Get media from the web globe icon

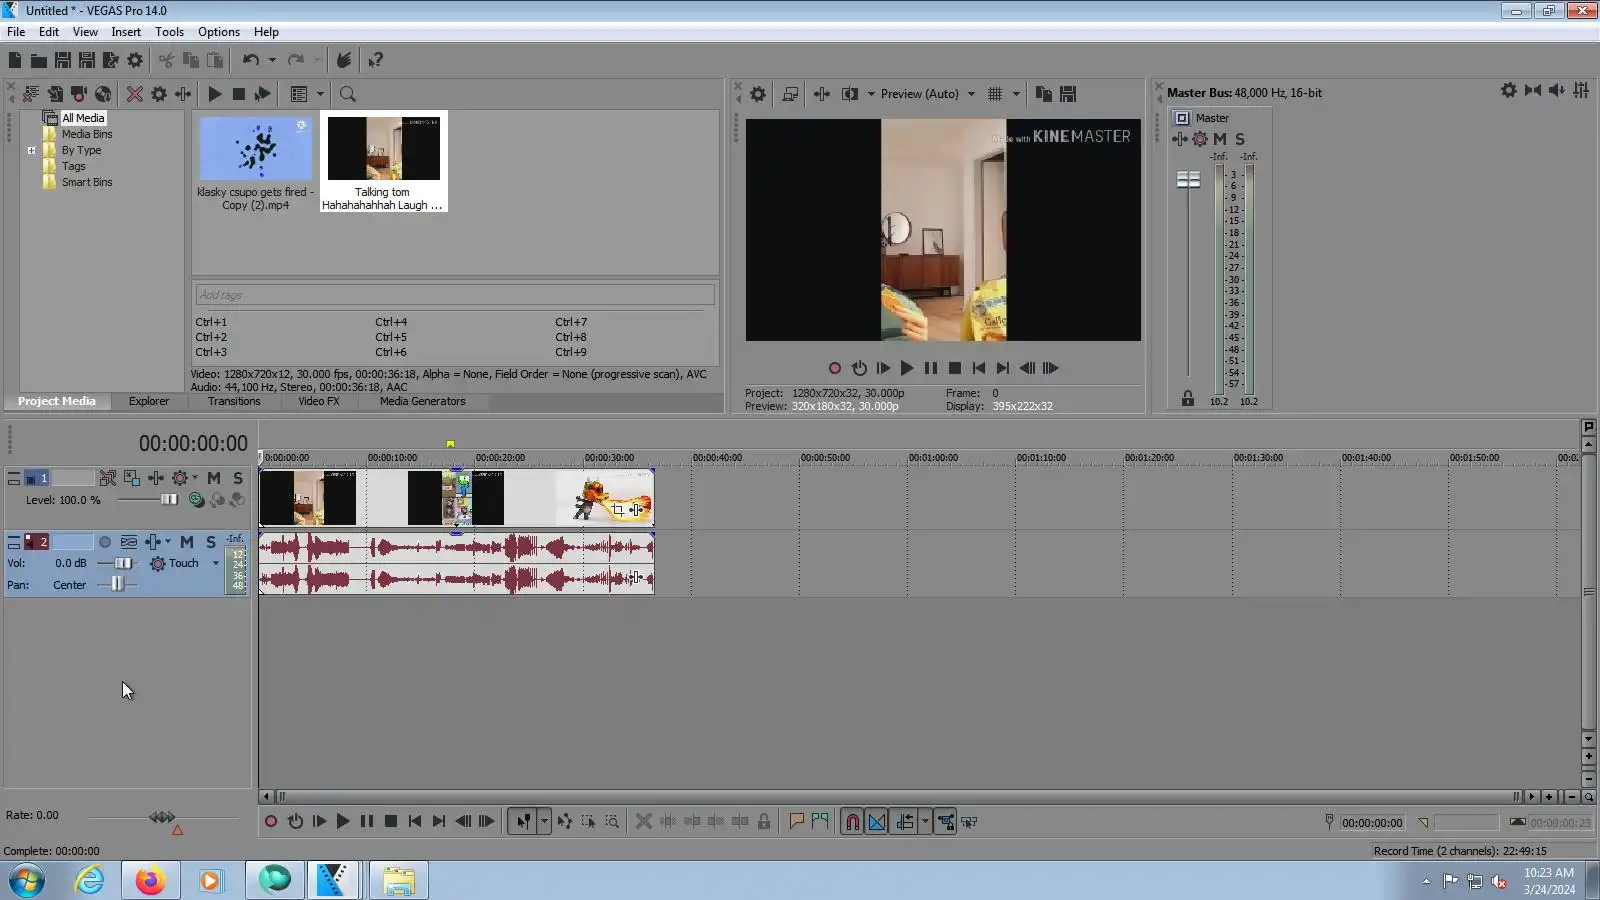103,94
